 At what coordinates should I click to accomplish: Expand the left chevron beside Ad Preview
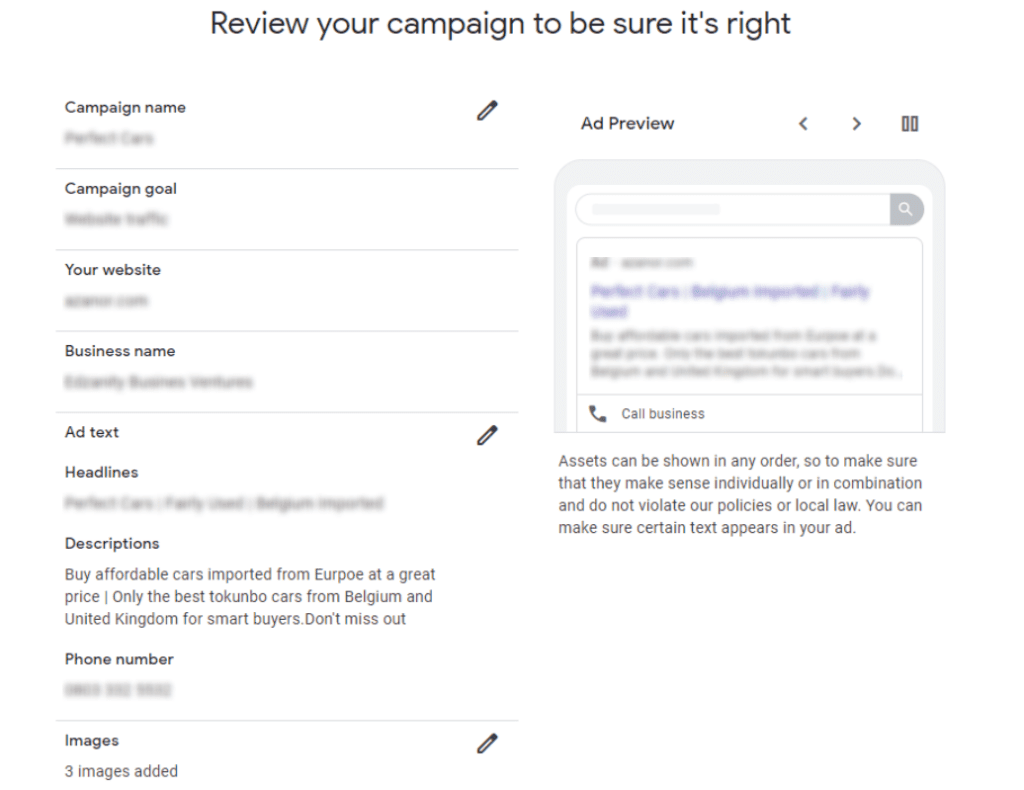803,123
